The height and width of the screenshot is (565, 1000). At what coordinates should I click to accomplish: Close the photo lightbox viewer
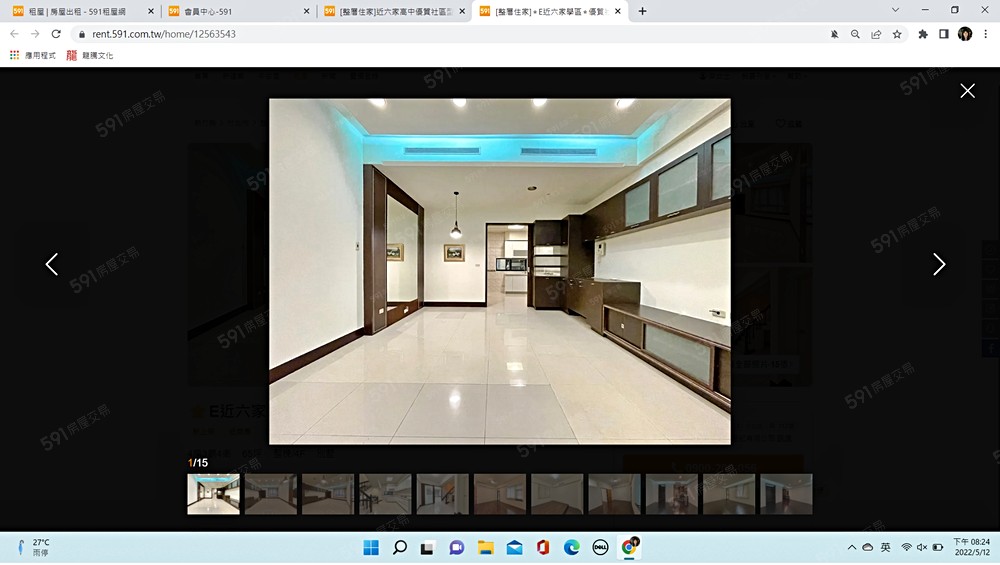[x=967, y=91]
